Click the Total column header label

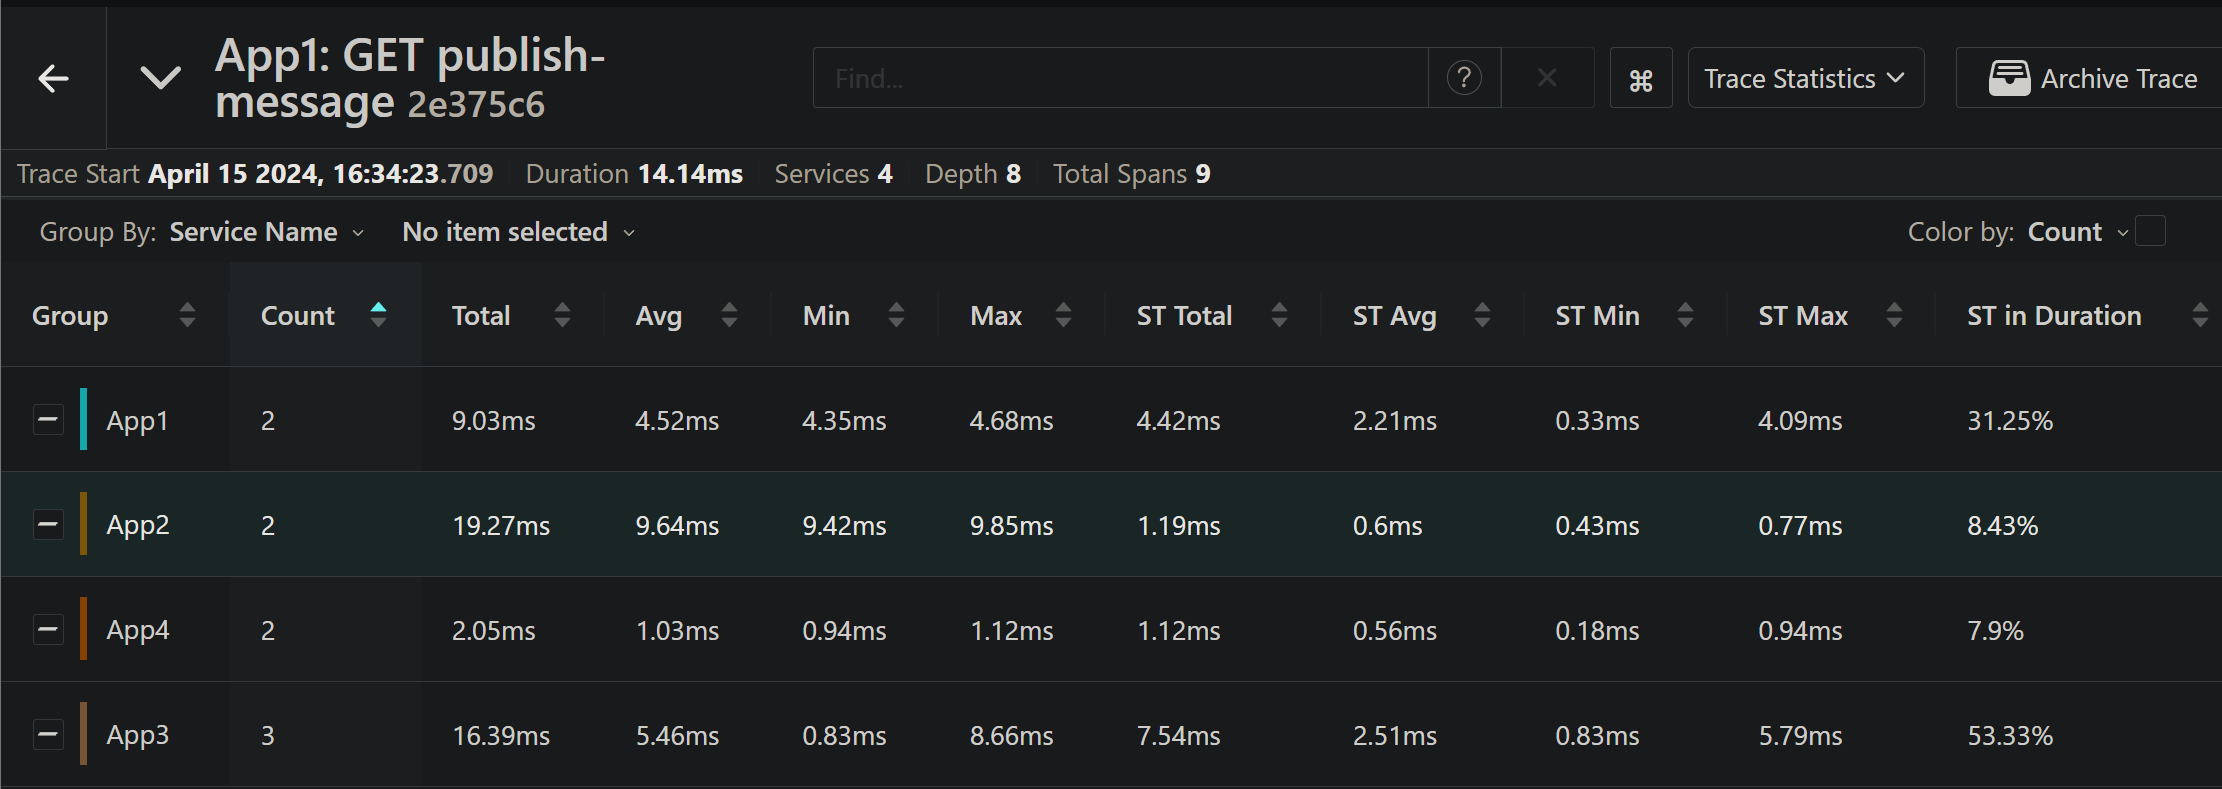pyautogui.click(x=481, y=316)
